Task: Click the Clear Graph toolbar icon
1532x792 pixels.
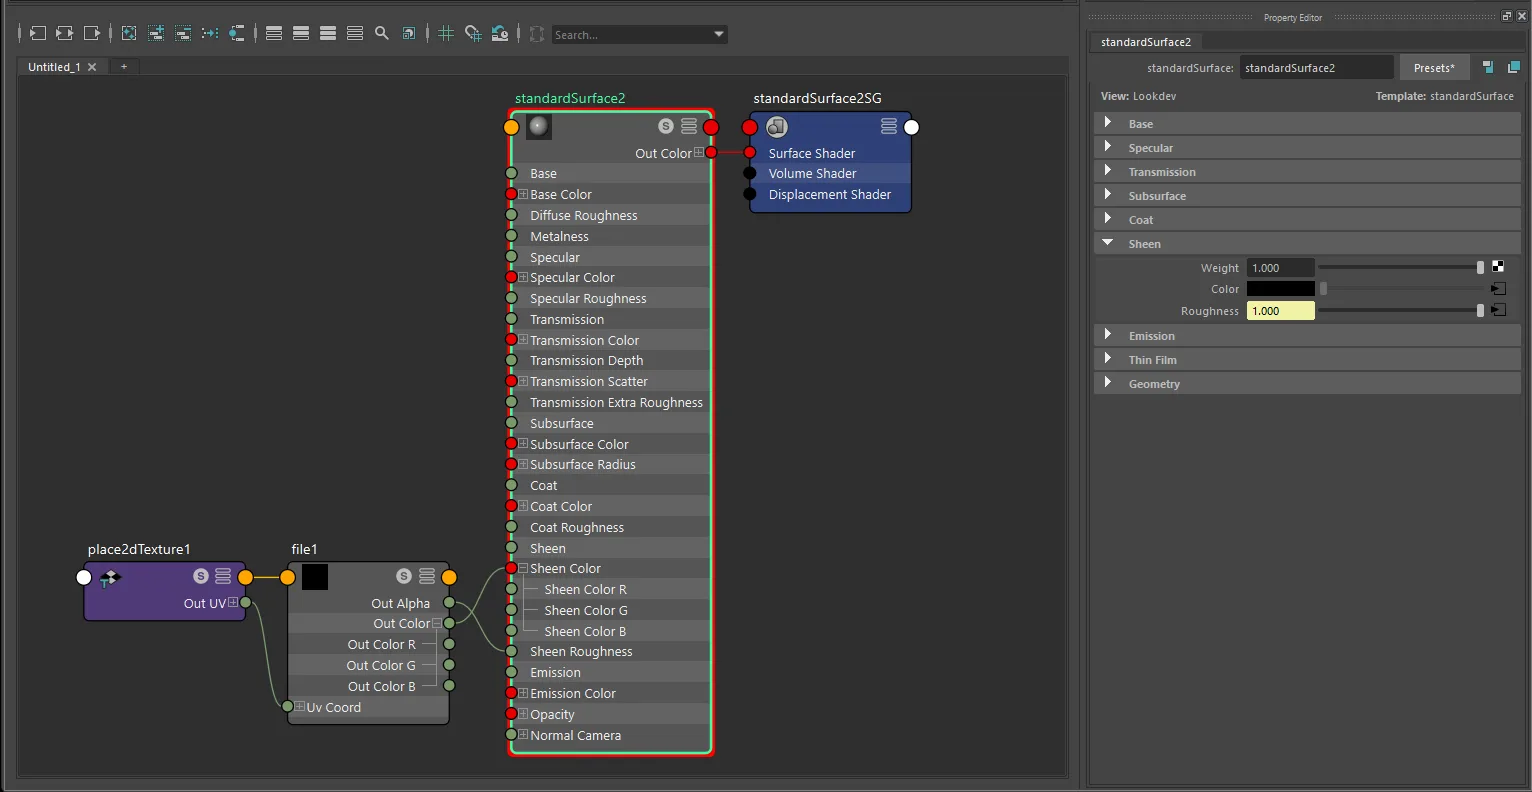Action: (x=129, y=34)
